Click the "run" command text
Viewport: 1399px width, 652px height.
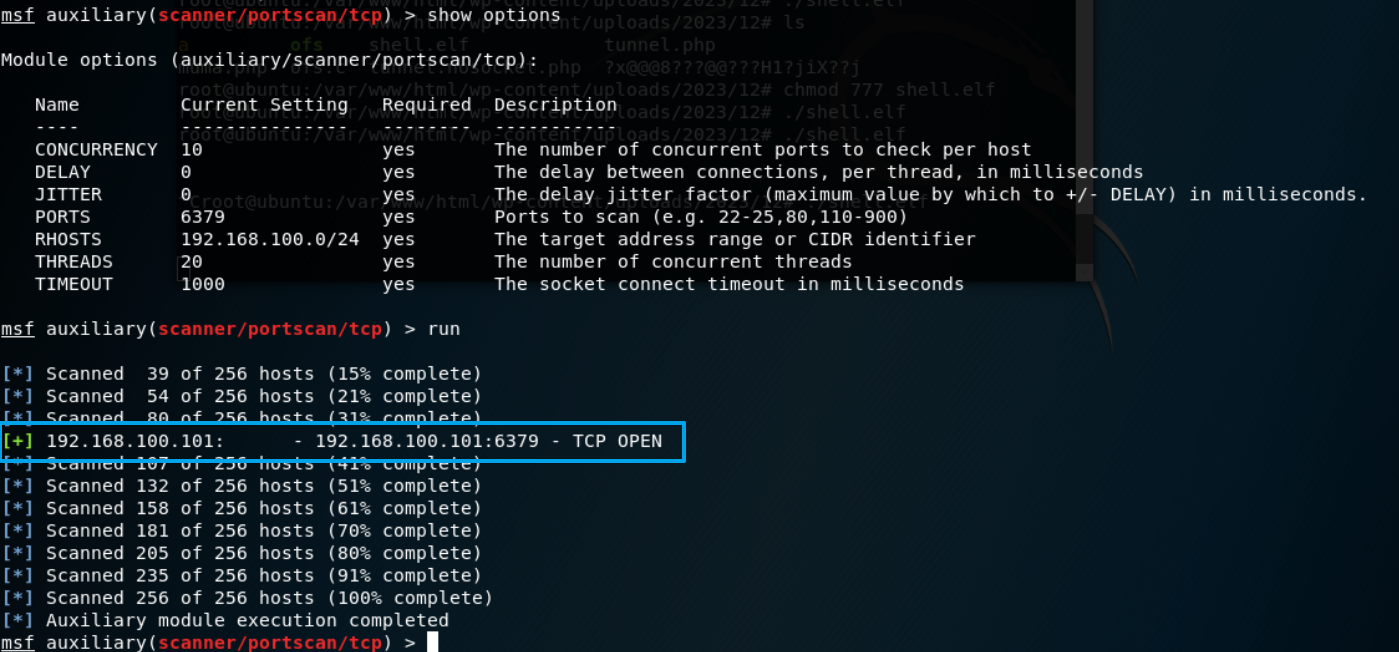pos(444,329)
